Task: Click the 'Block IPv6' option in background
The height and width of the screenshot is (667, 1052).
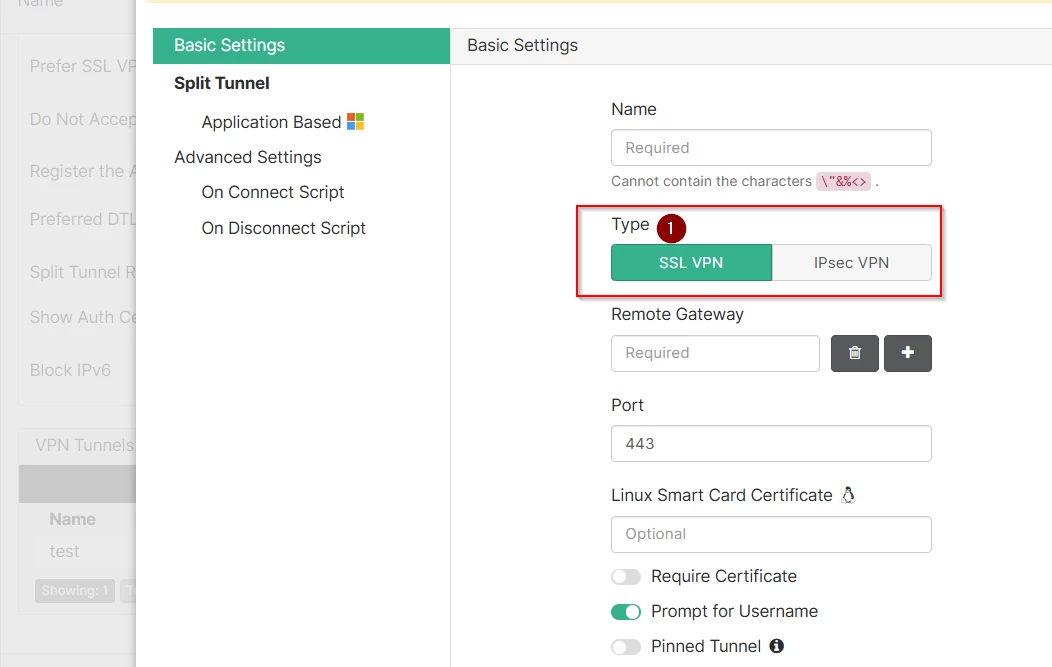Action: [x=70, y=370]
